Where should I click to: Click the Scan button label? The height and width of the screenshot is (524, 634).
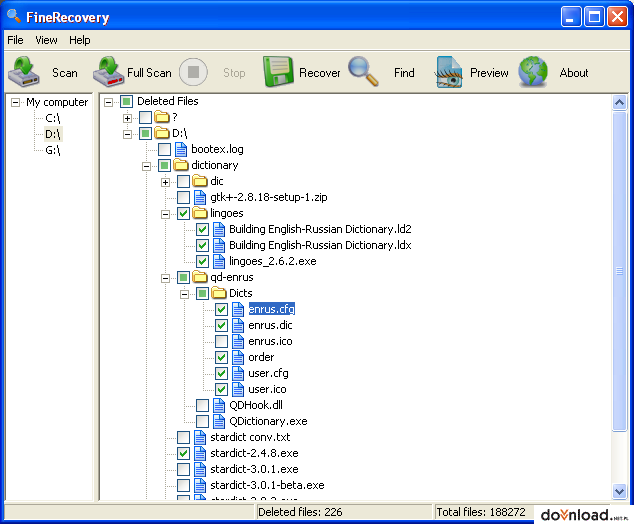pyautogui.click(x=65, y=73)
